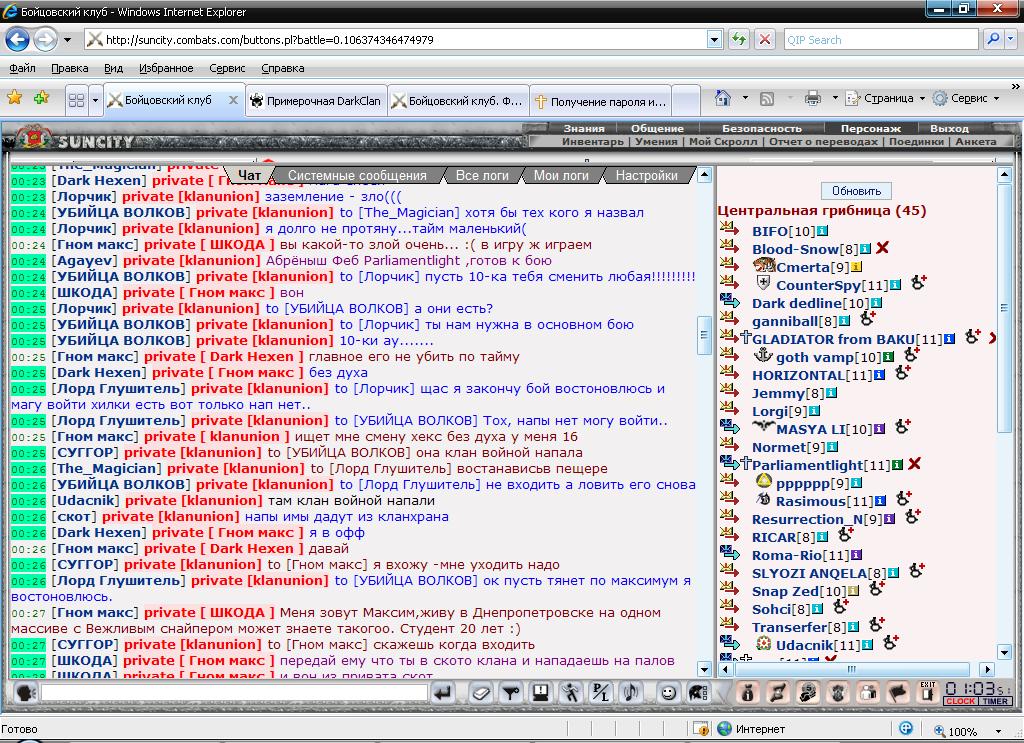The image size is (1024, 743).
Task: Open smiley emoticons in chat toolbar
Action: (667, 692)
